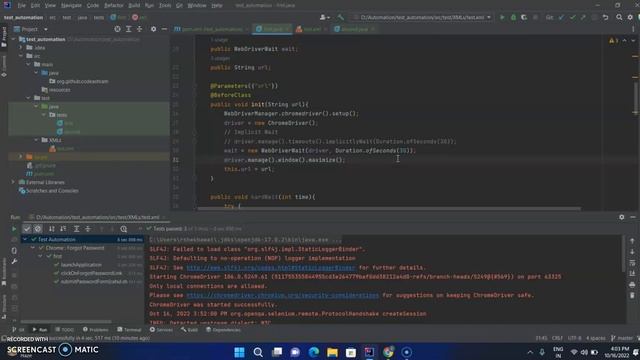Image resolution: width=640 pixels, height=360 pixels.
Task: Collapse the main folder
Action: 28,64
